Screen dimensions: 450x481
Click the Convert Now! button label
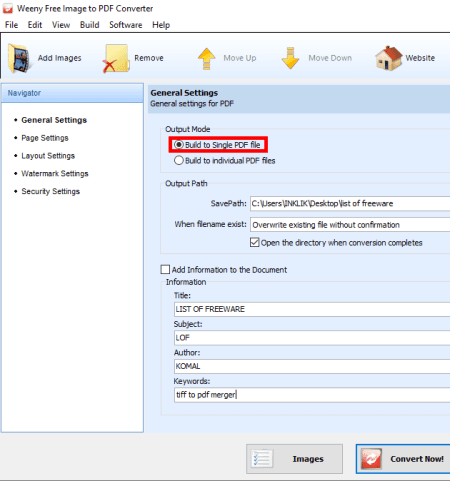pyautogui.click(x=417, y=459)
